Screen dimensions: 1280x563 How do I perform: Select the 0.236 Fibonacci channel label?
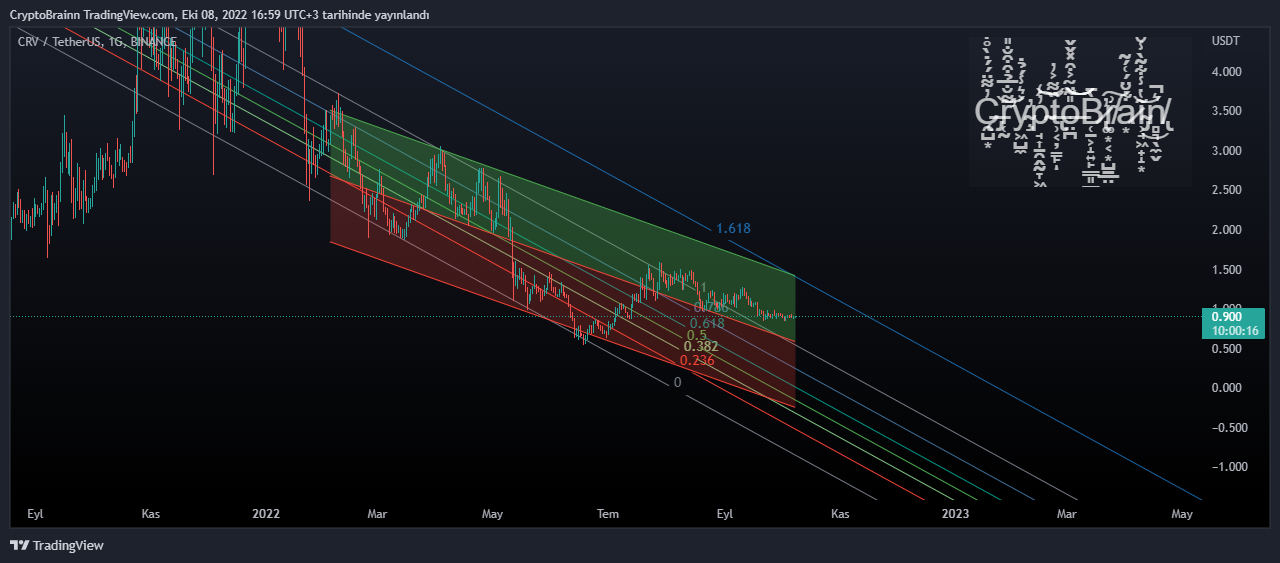pos(697,360)
